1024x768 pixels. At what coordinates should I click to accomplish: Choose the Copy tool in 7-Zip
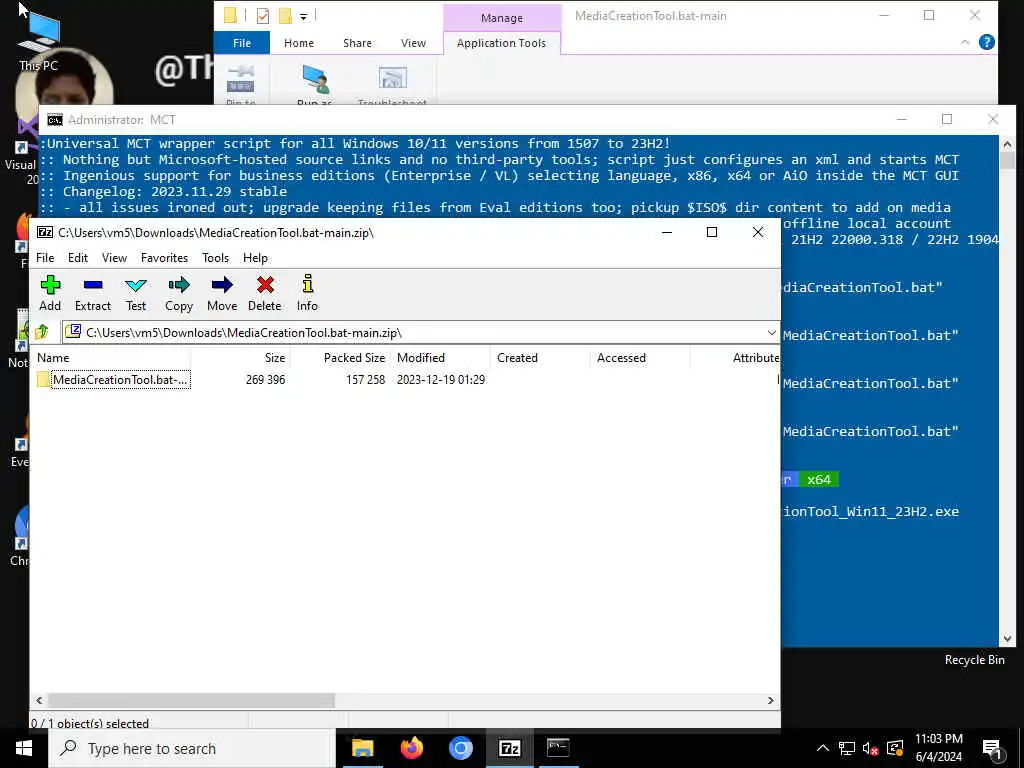tap(179, 293)
